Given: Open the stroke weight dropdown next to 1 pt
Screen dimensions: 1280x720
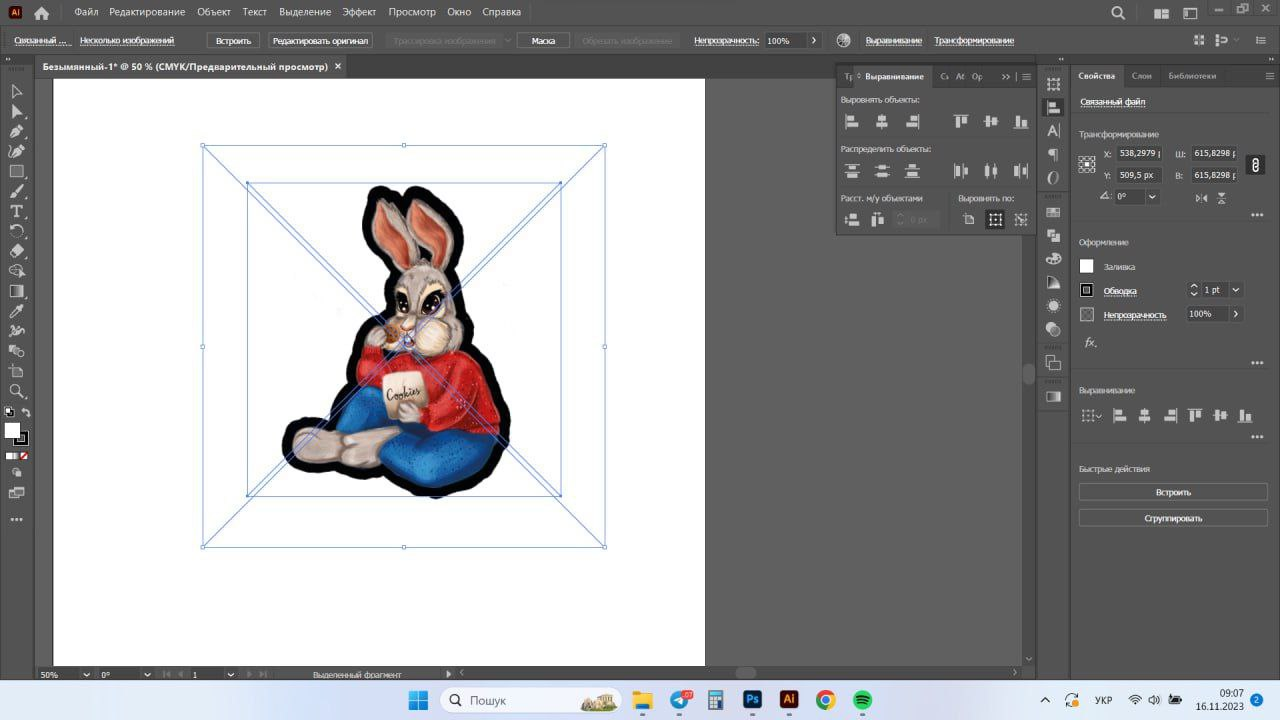Looking at the screenshot, I should (1236, 290).
